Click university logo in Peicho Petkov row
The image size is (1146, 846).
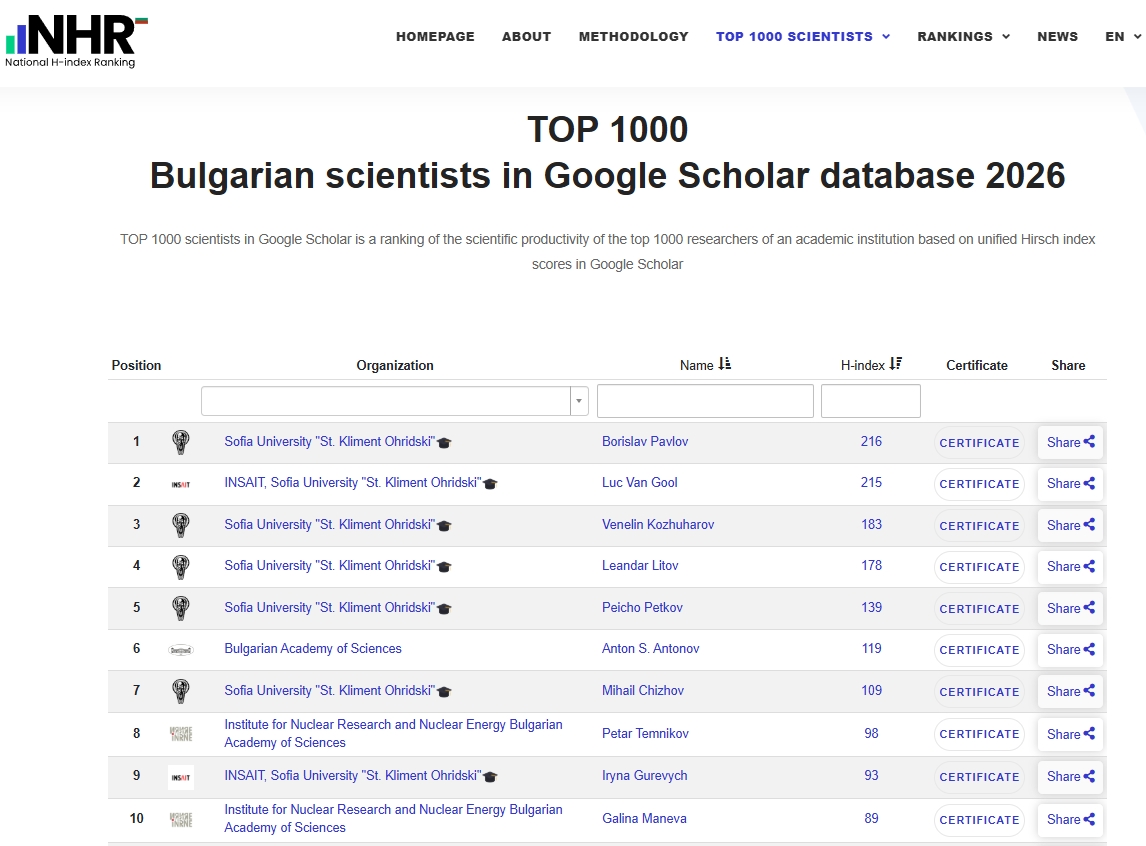[x=181, y=608]
